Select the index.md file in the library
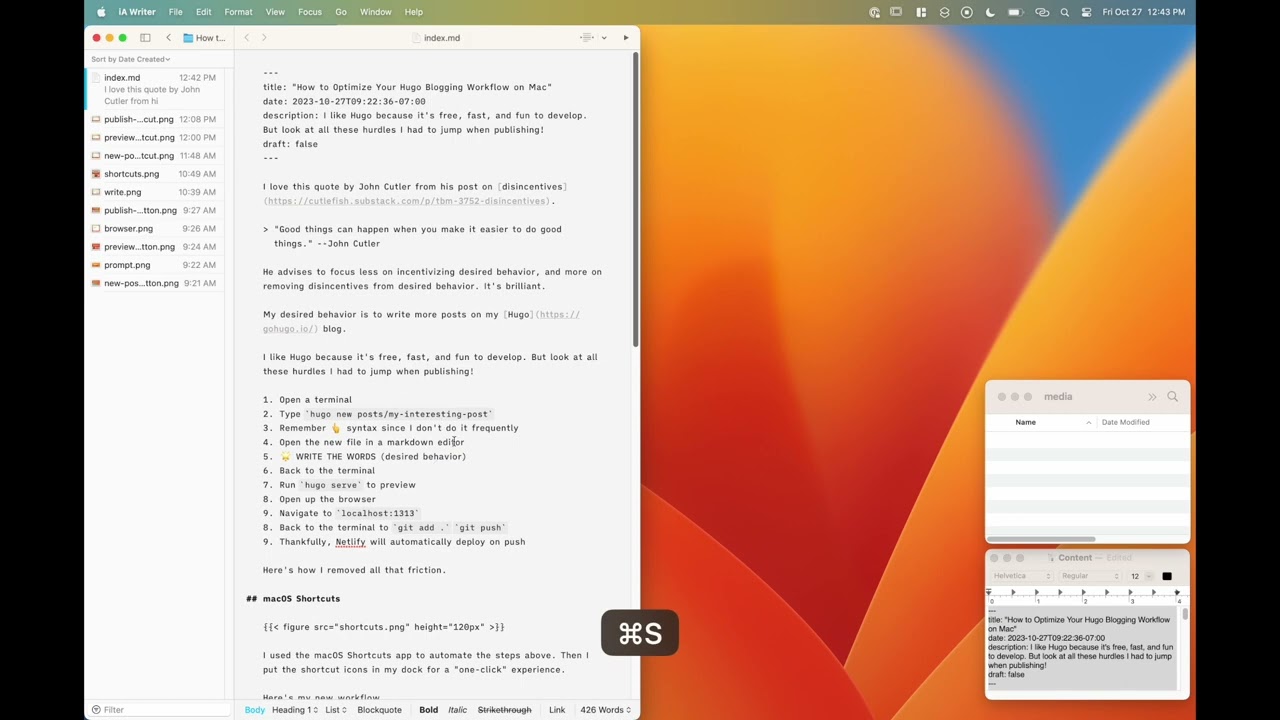This screenshot has height=720, width=1280. point(154,89)
